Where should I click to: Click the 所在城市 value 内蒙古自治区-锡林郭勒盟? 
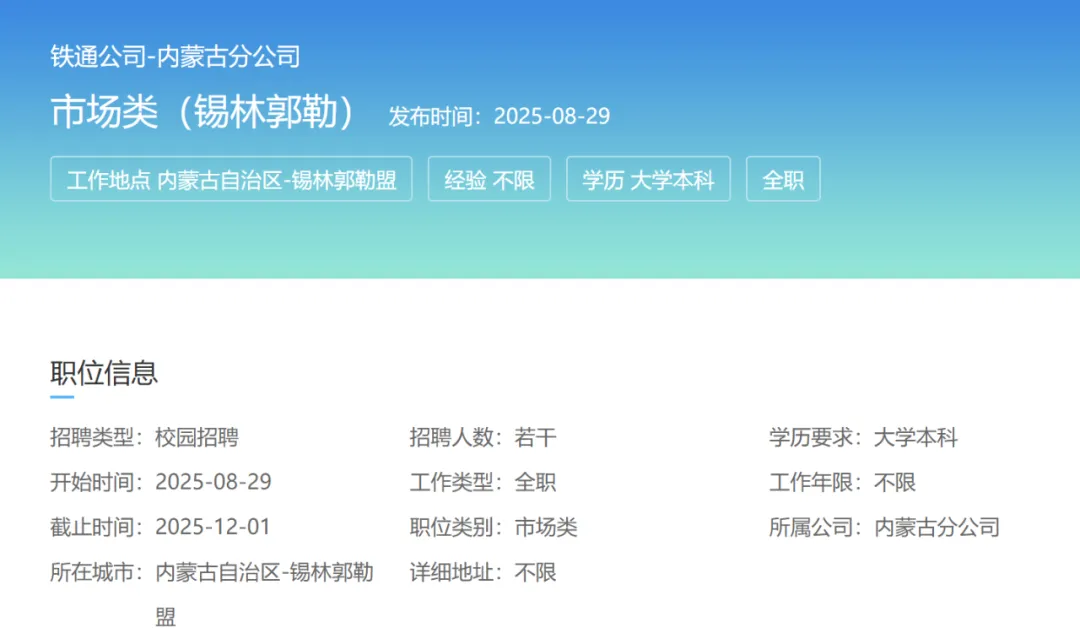[264, 594]
